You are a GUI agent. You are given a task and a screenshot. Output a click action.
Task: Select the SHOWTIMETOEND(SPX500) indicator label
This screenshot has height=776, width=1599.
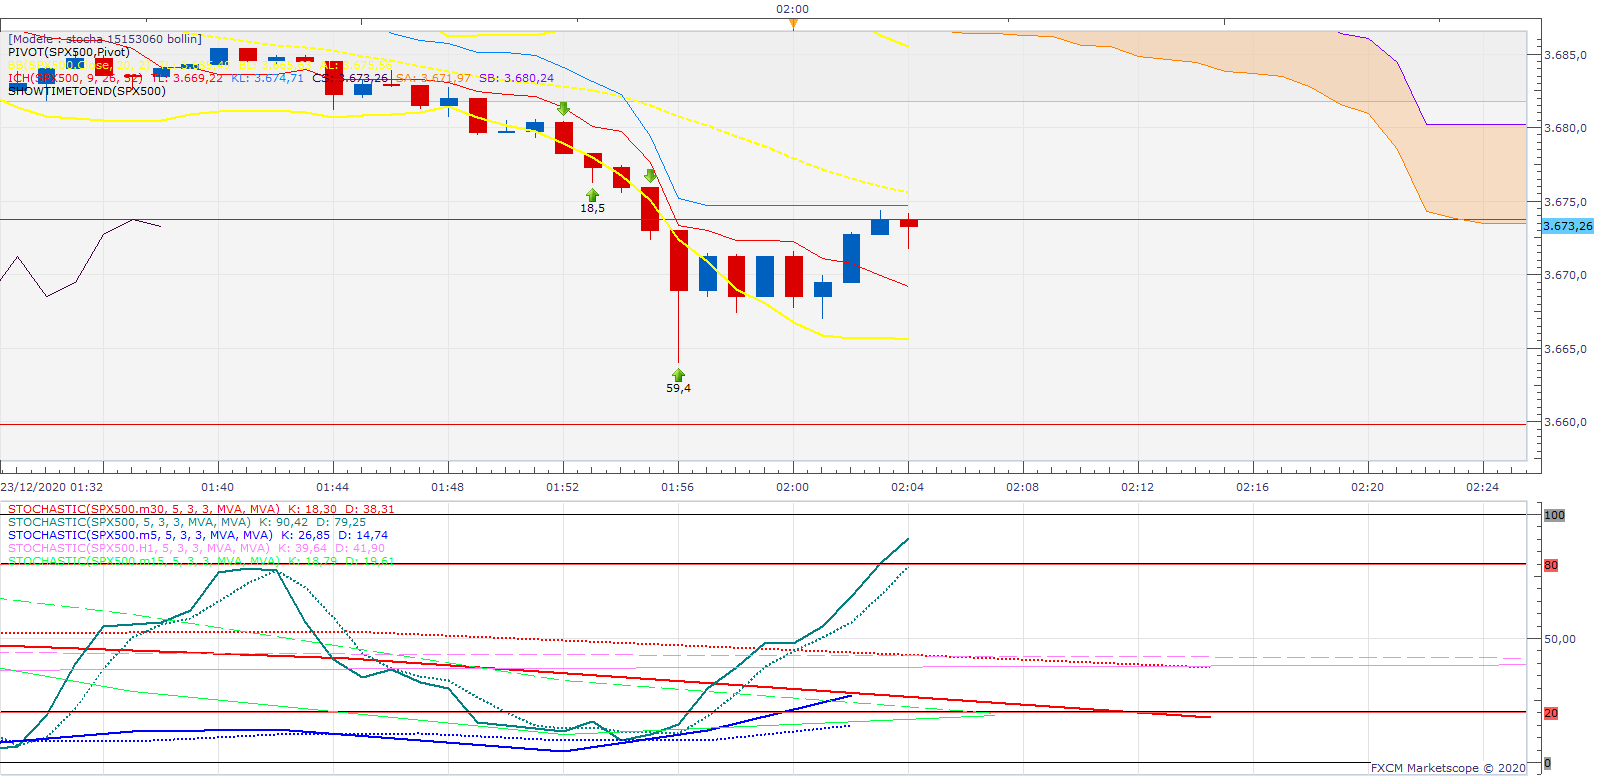point(87,91)
